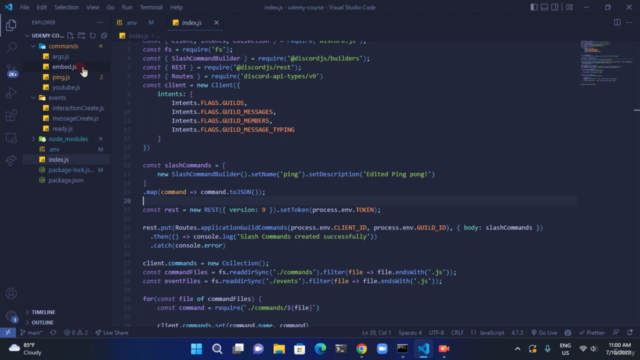Open errors and warnings count in status bar
This screenshot has width=640, height=360.
[x=76, y=333]
